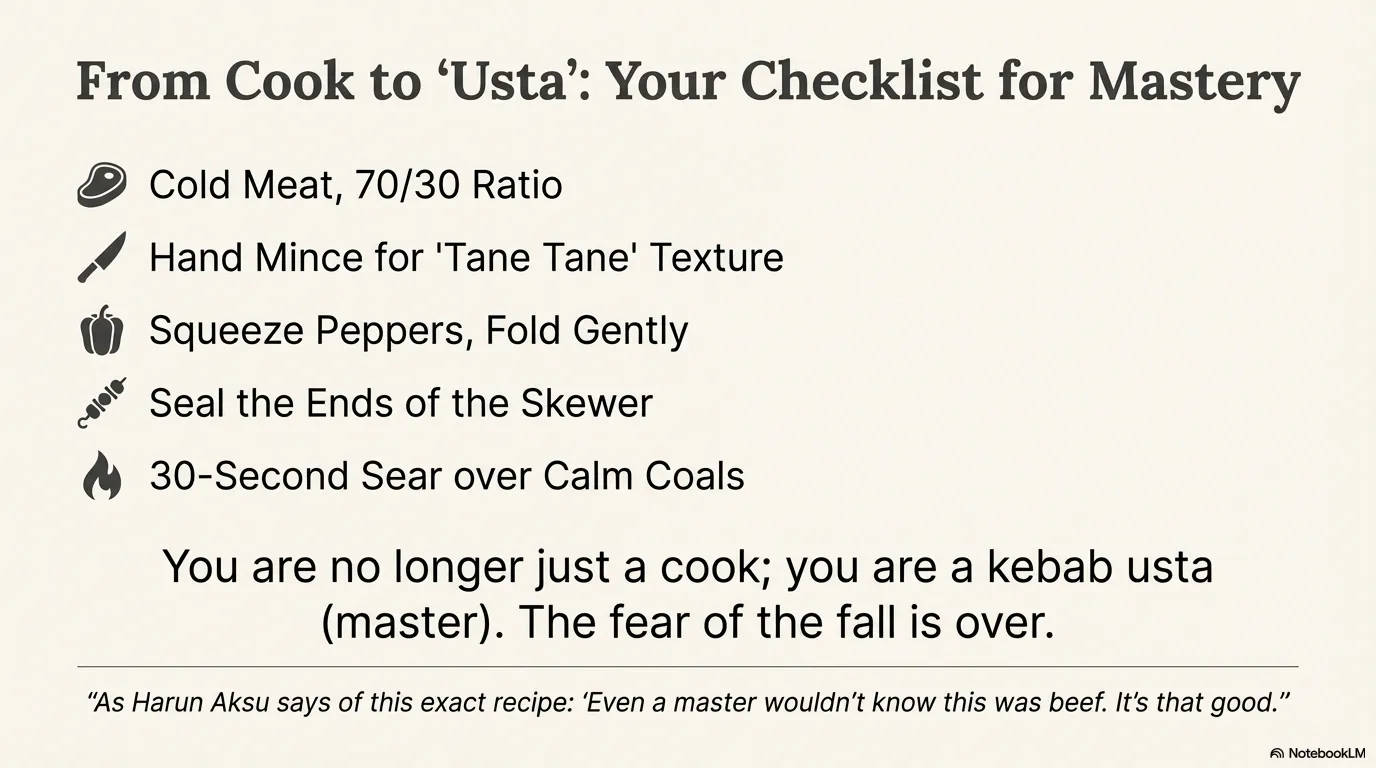
Task: Click the horizontal divider line above quote
Action: tap(688, 666)
